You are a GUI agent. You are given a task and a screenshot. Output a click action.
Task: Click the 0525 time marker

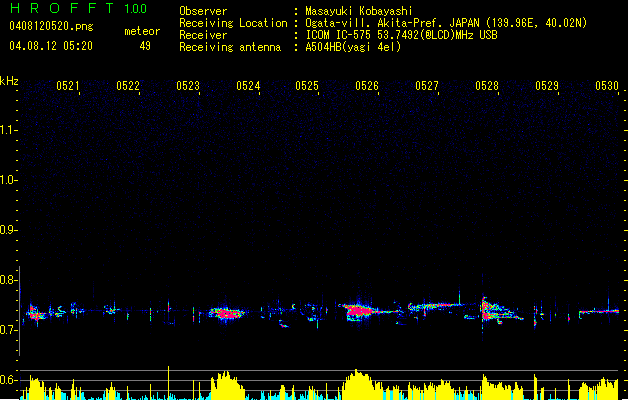(x=307, y=86)
